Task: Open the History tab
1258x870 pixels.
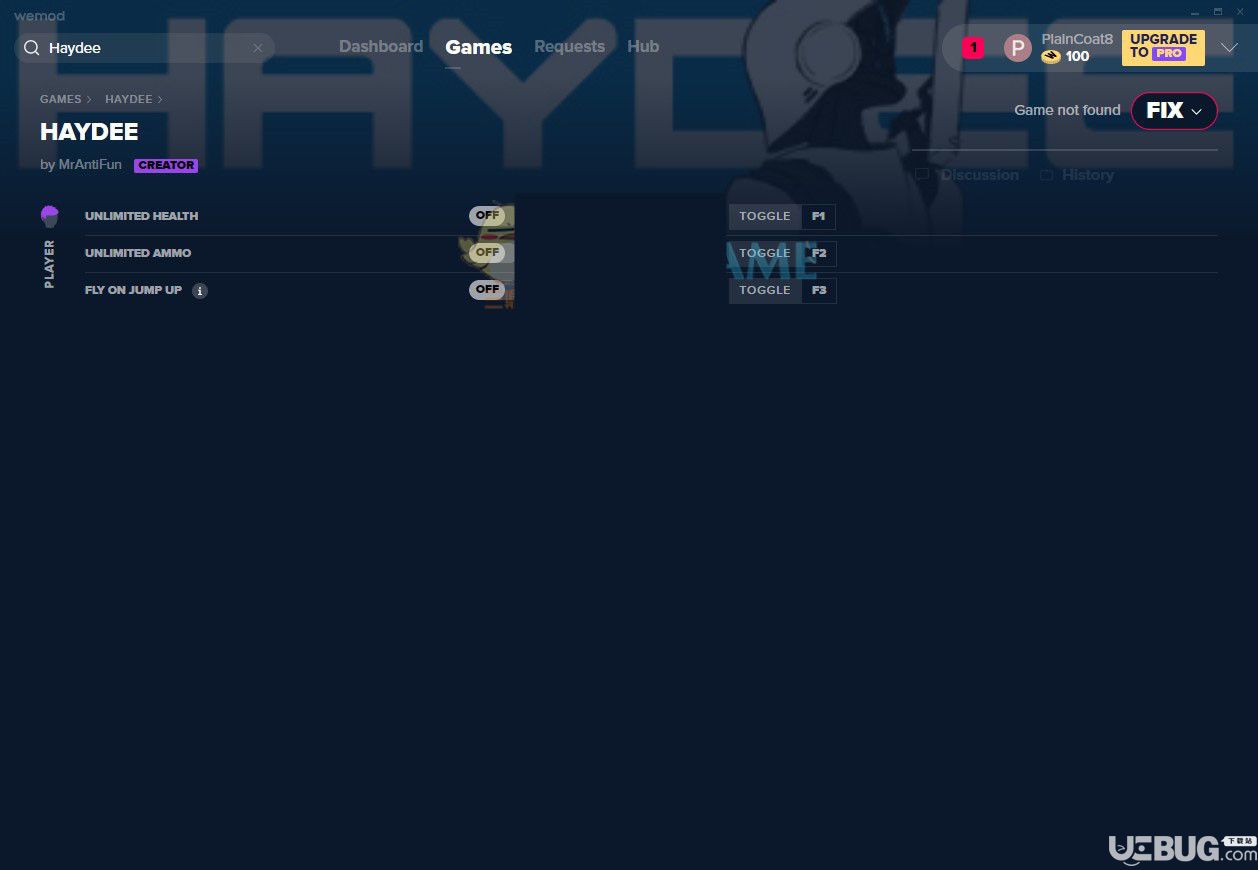Action: [x=1078, y=175]
